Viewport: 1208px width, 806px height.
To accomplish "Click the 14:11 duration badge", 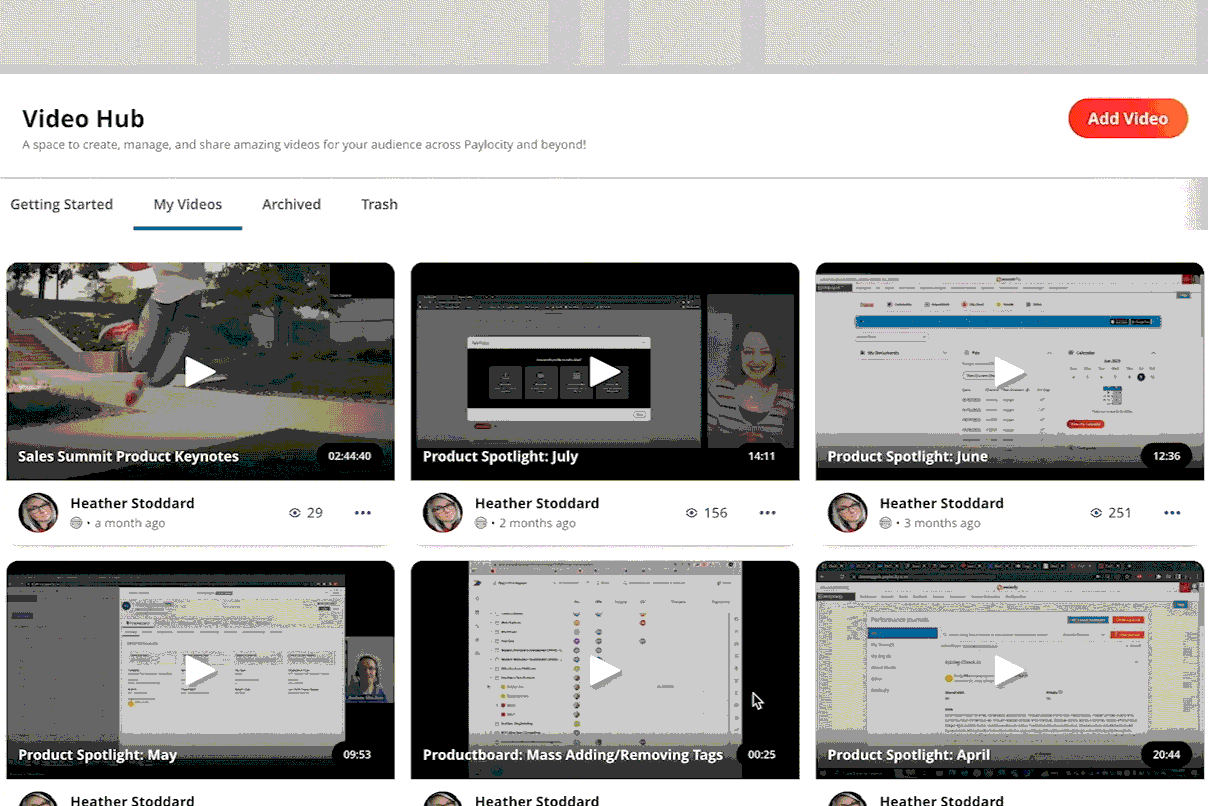I will pyautogui.click(x=762, y=456).
